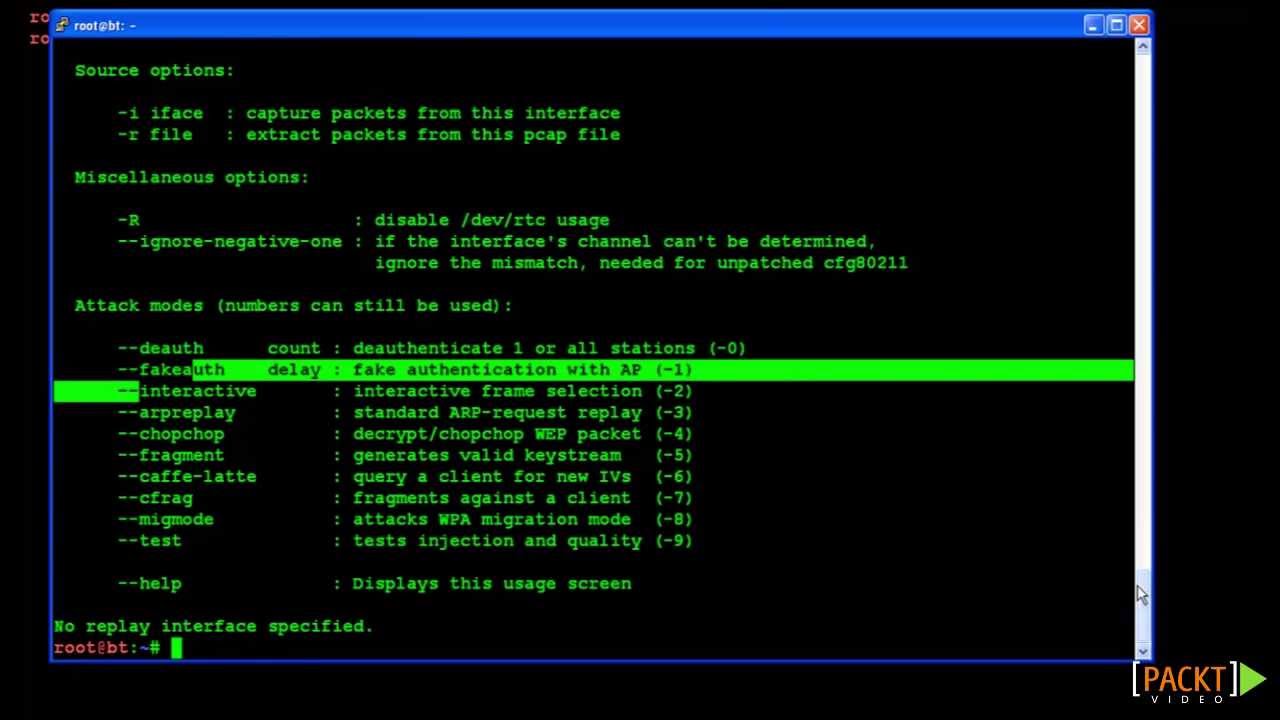Click the 'Miscellaneous options:' heading

point(192,178)
